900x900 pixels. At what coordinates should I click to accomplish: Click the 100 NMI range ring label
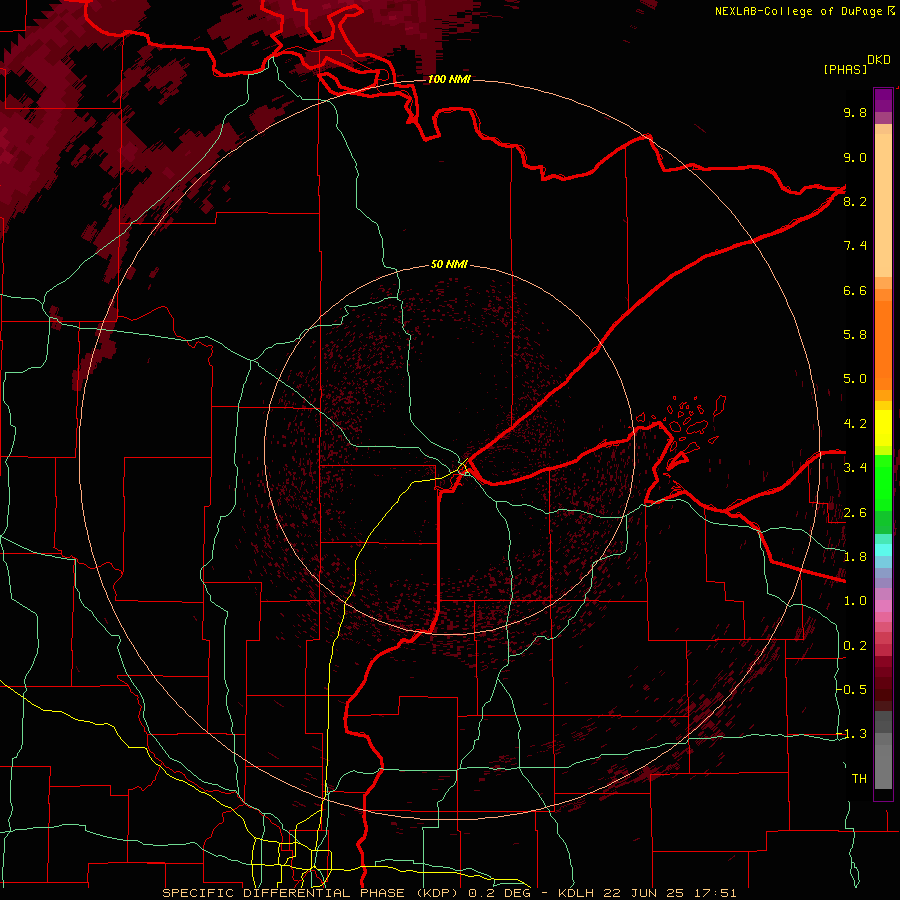[449, 79]
